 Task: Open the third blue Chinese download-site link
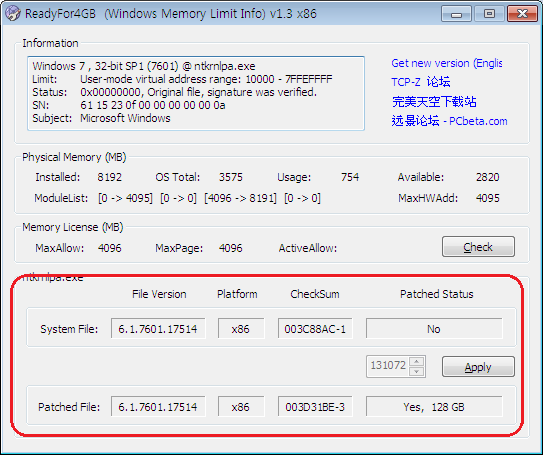434,102
